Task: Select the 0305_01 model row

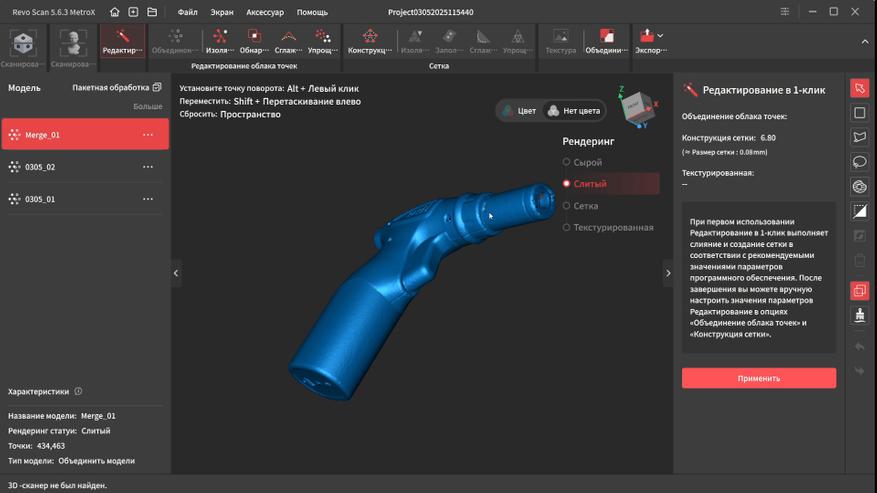Action: (85, 199)
